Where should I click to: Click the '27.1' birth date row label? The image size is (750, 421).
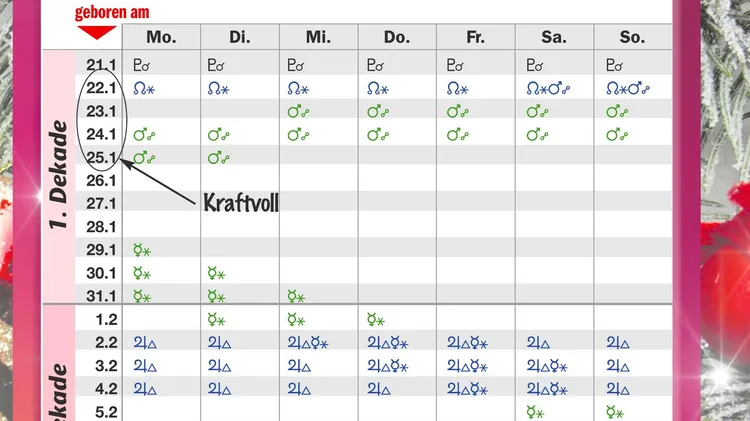coord(103,203)
